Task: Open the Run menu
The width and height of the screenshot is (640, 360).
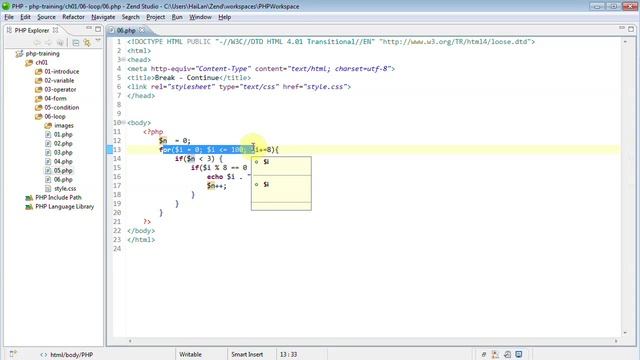Action: [x=177, y=17]
